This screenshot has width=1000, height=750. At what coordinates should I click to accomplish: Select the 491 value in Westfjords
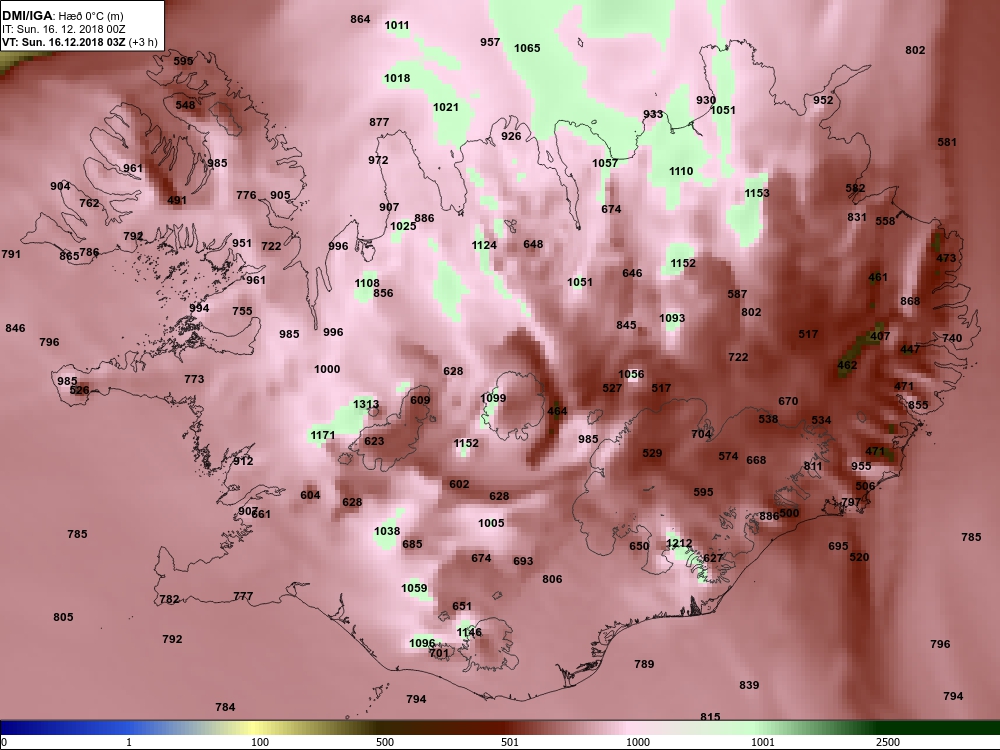point(177,200)
